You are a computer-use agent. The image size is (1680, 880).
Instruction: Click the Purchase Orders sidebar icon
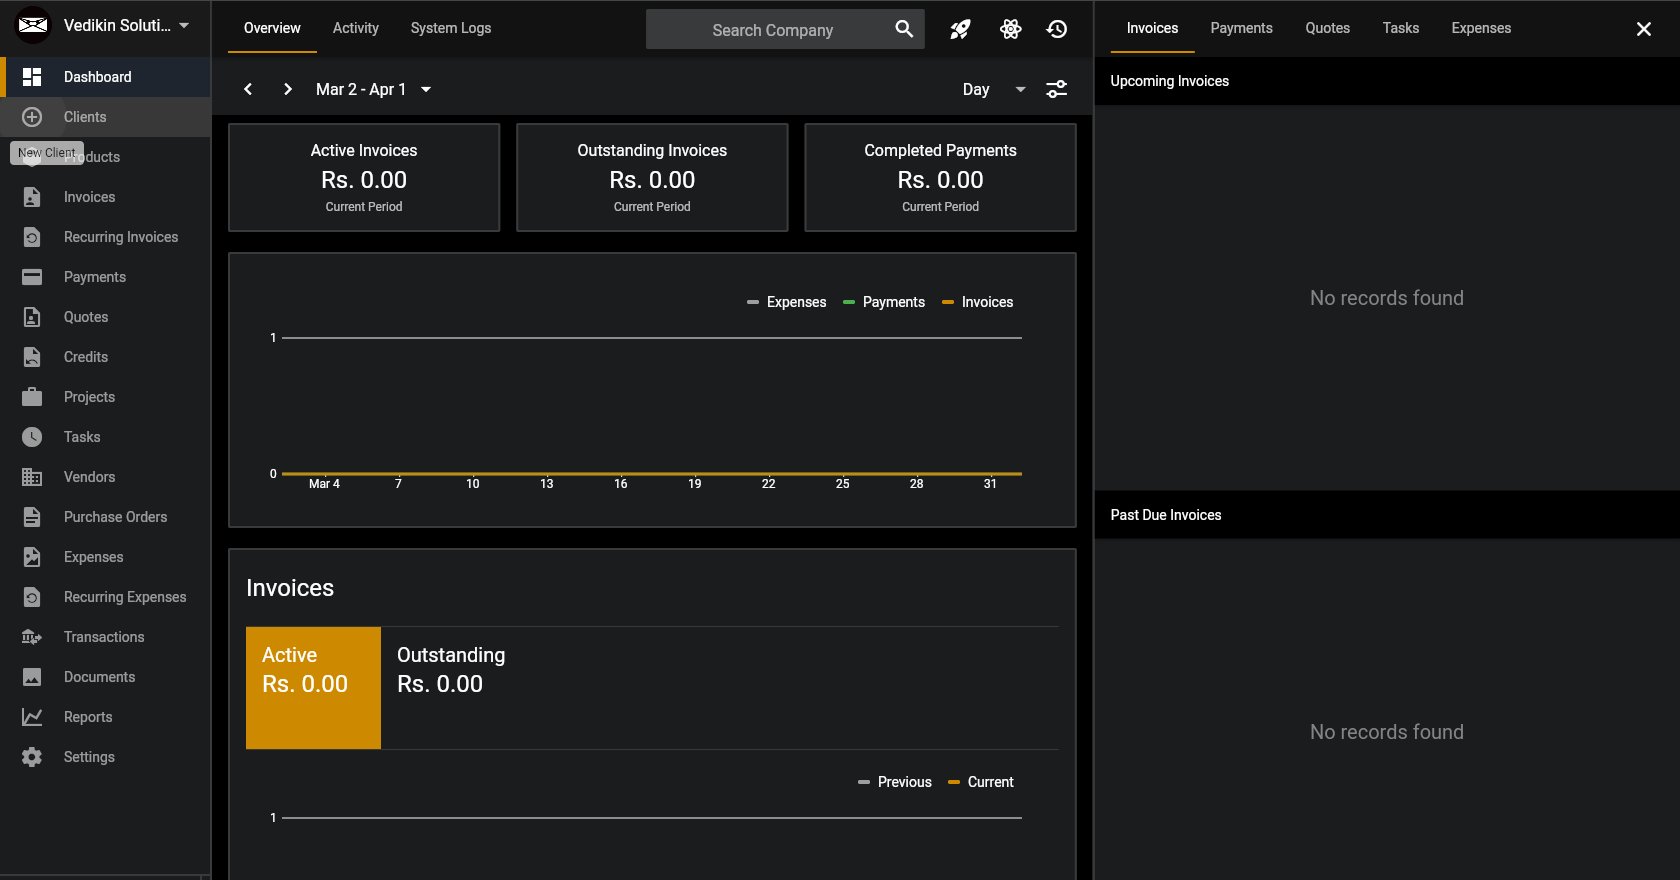pos(32,517)
